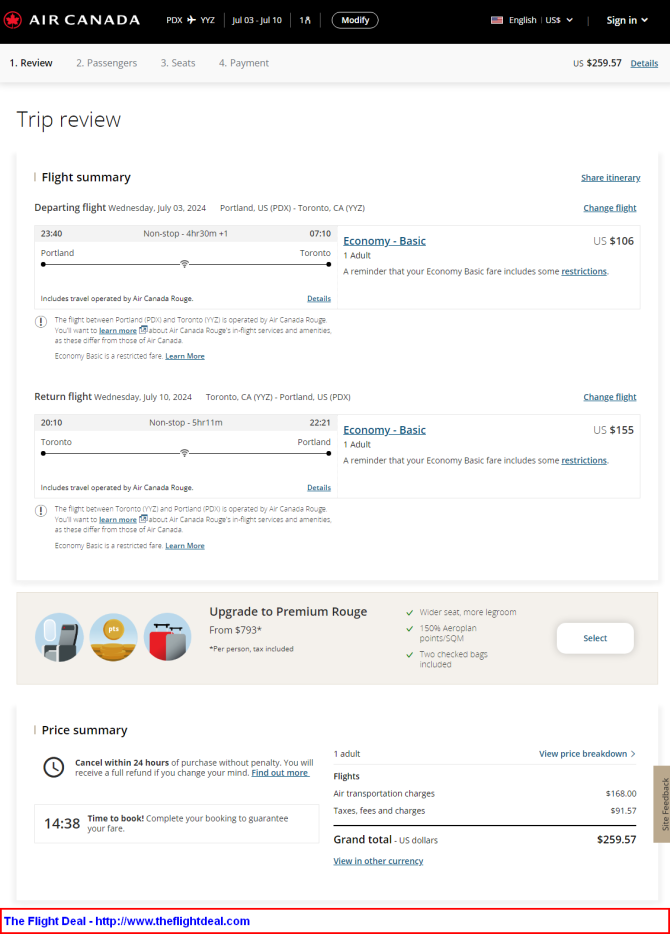The height and width of the screenshot is (934, 670).
Task: Click Share itinerary link
Action: tap(610, 178)
